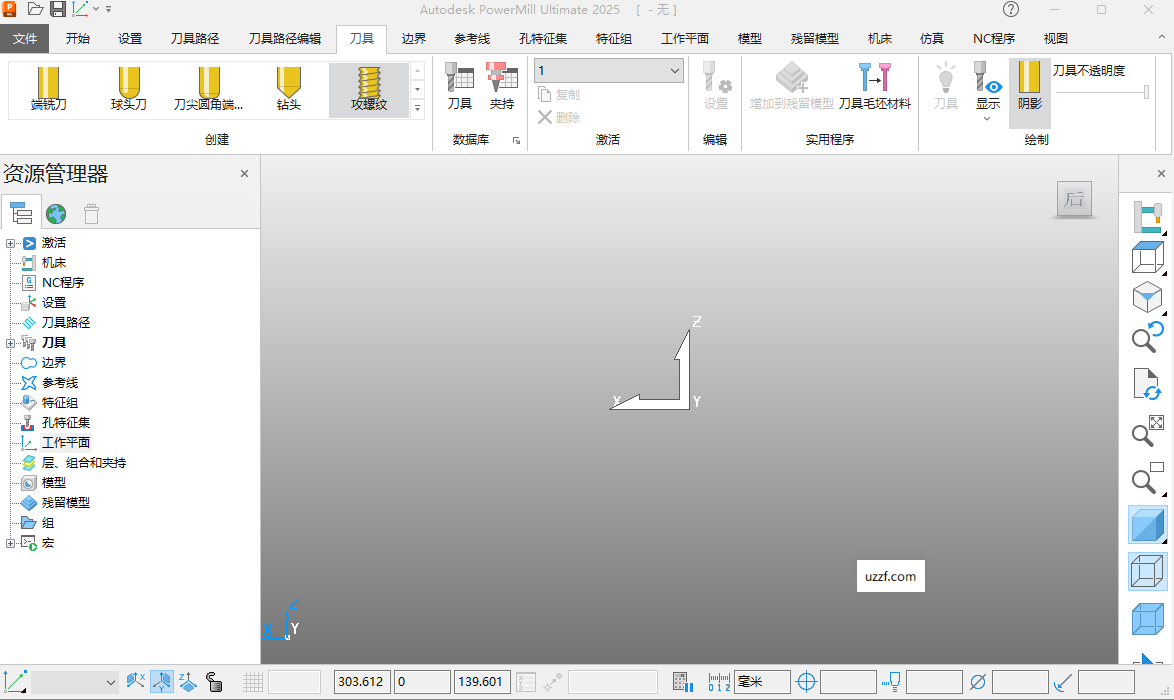
Task: Click the X coordinate field showing 303.612
Action: coord(361,681)
